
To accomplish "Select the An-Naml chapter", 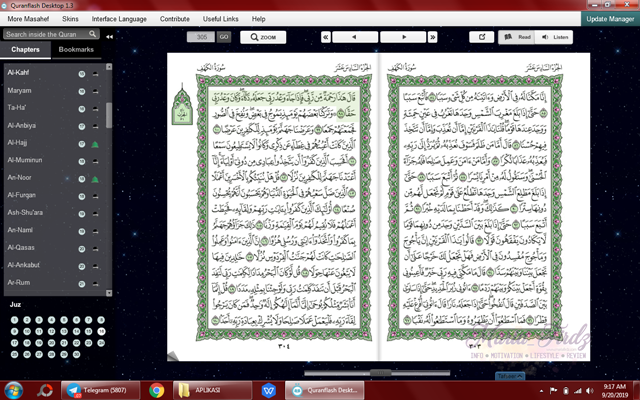I will (x=20, y=230).
